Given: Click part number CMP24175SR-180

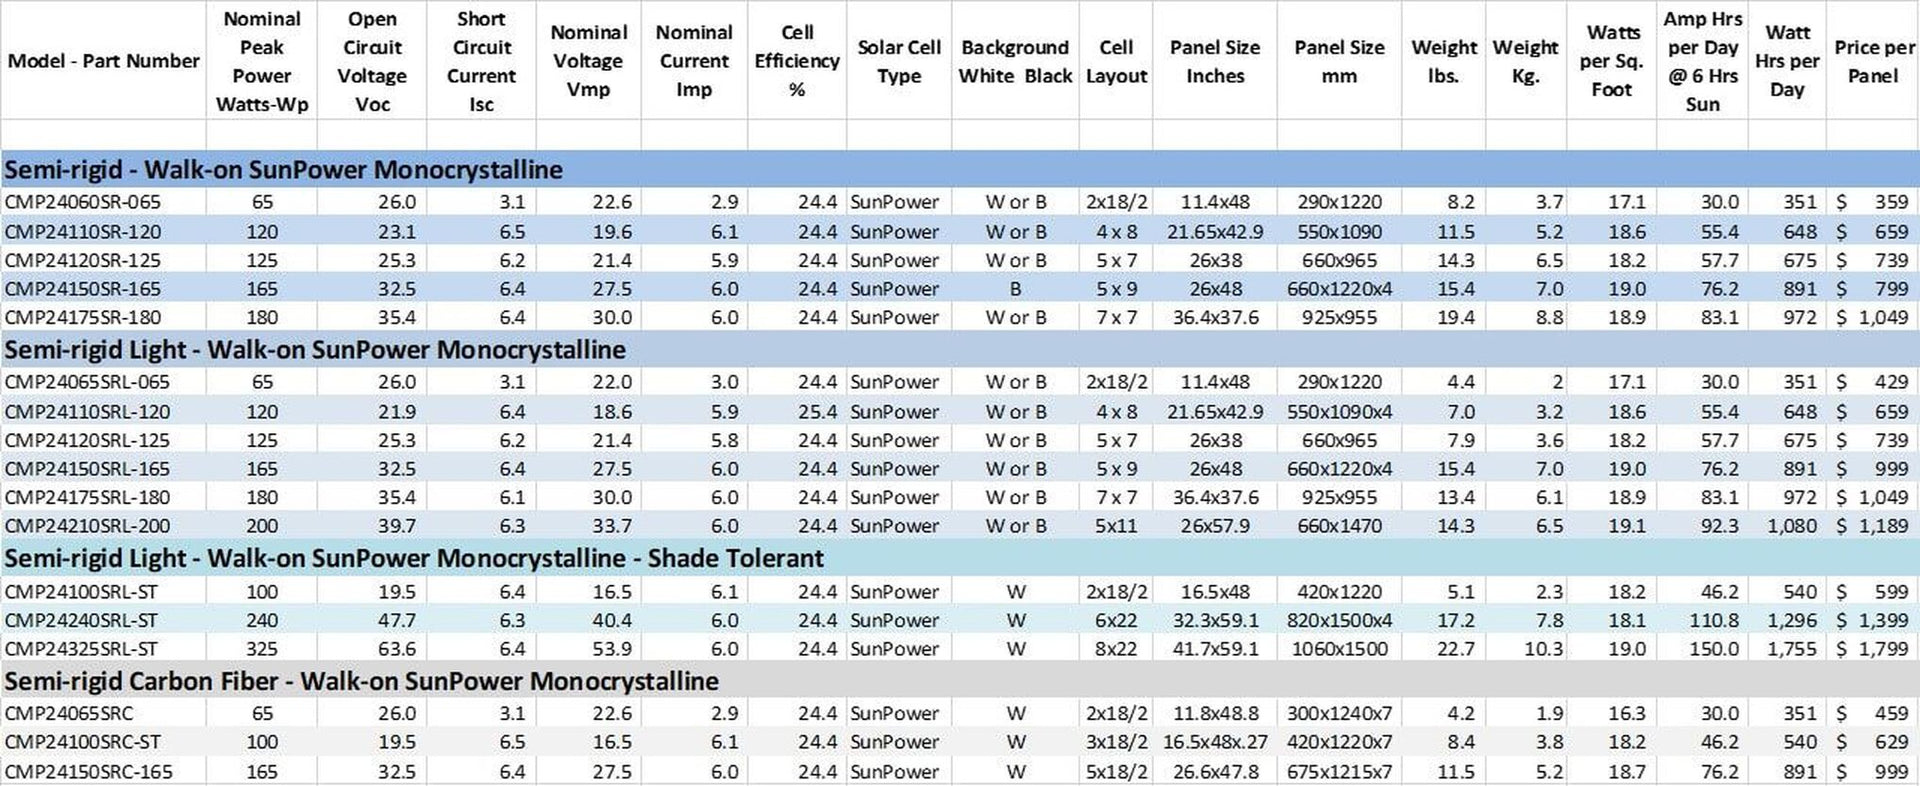Looking at the screenshot, I should coord(83,317).
